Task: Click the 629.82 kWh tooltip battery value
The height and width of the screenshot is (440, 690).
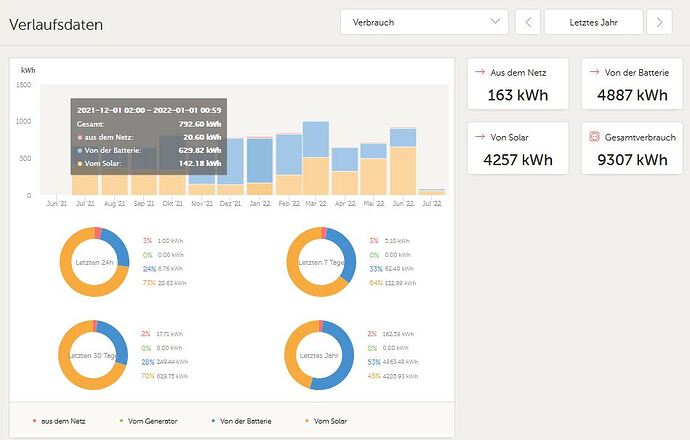Action: tap(202, 150)
